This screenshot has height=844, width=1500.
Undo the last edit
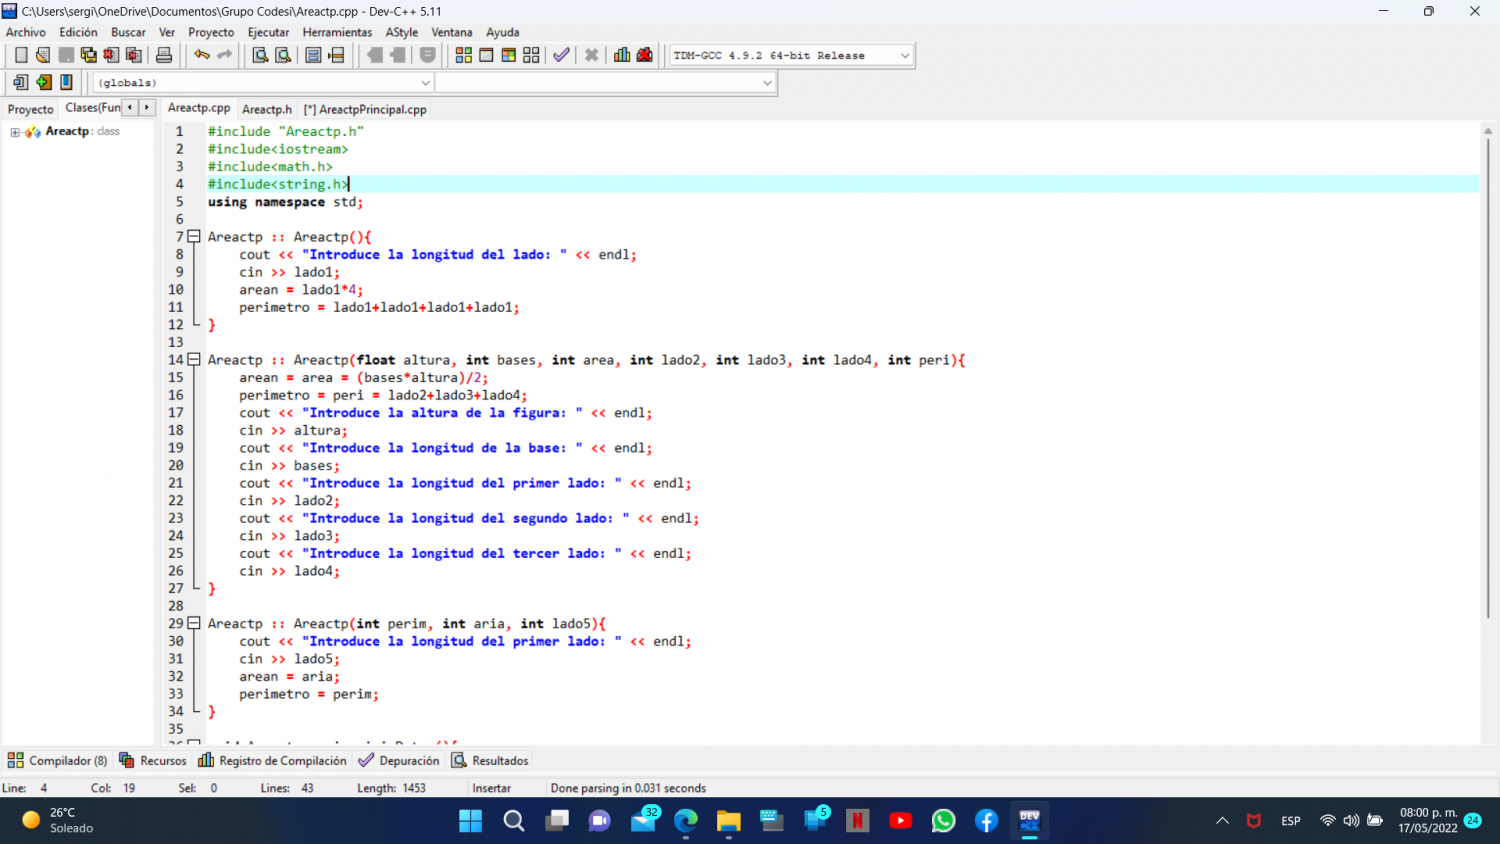click(x=202, y=55)
